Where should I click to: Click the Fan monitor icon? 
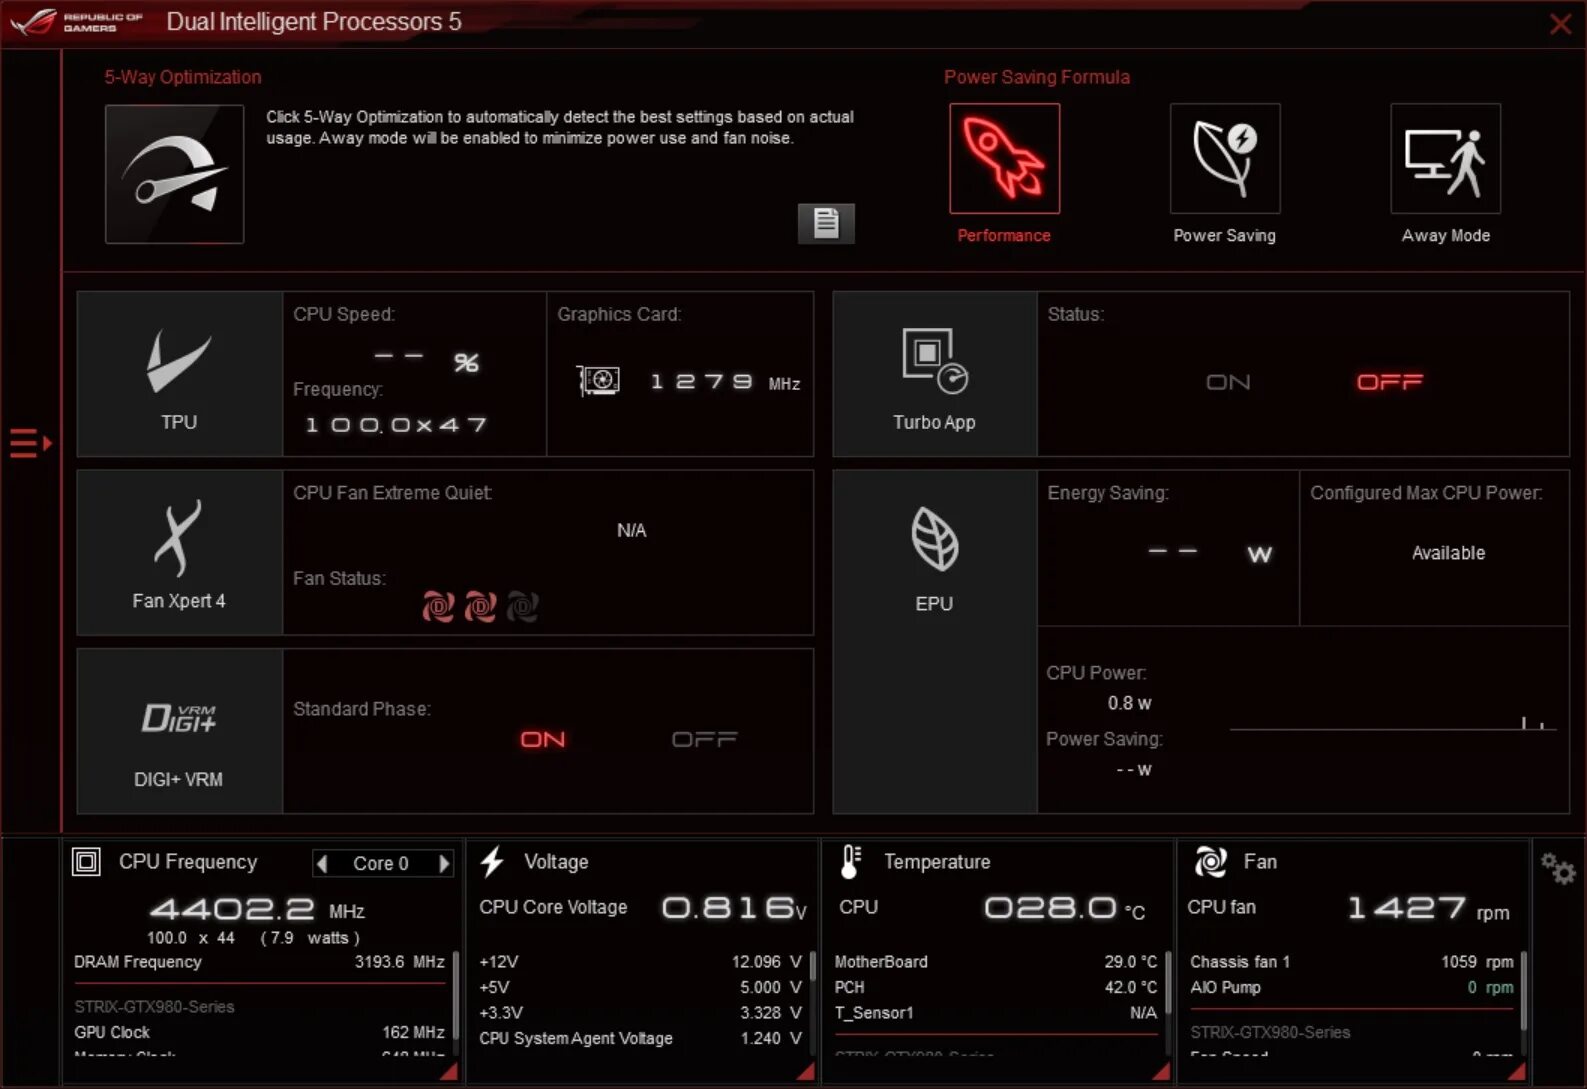pos(1211,861)
